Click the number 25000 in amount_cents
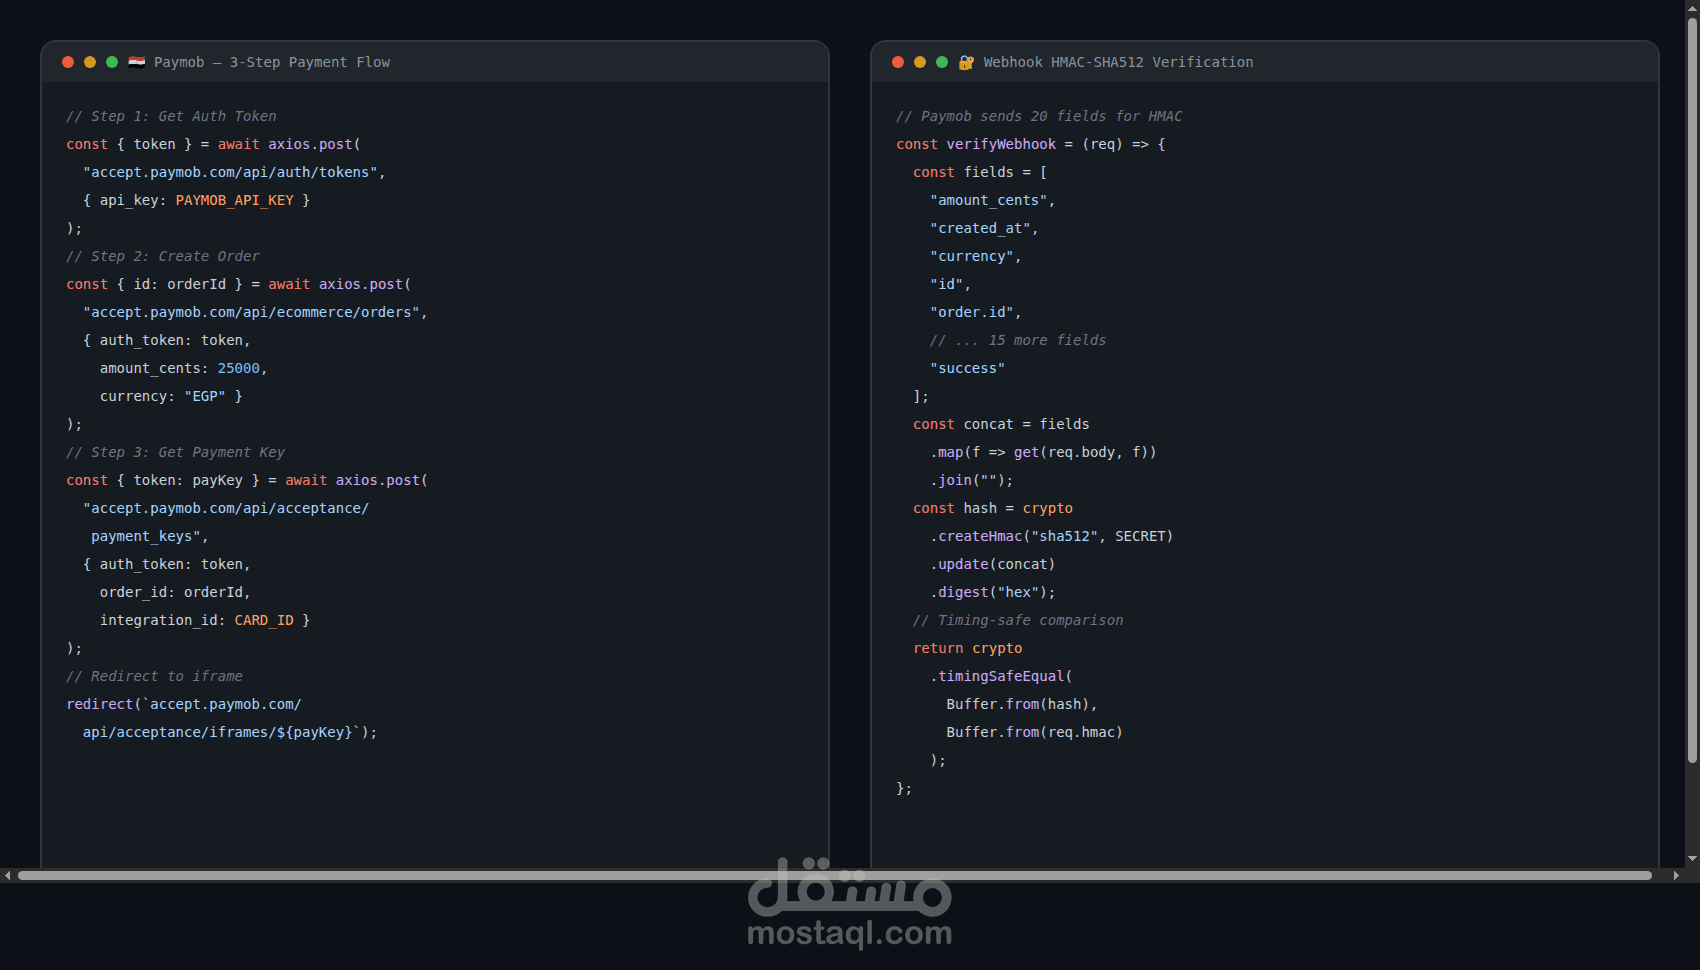The width and height of the screenshot is (1700, 970). [239, 368]
